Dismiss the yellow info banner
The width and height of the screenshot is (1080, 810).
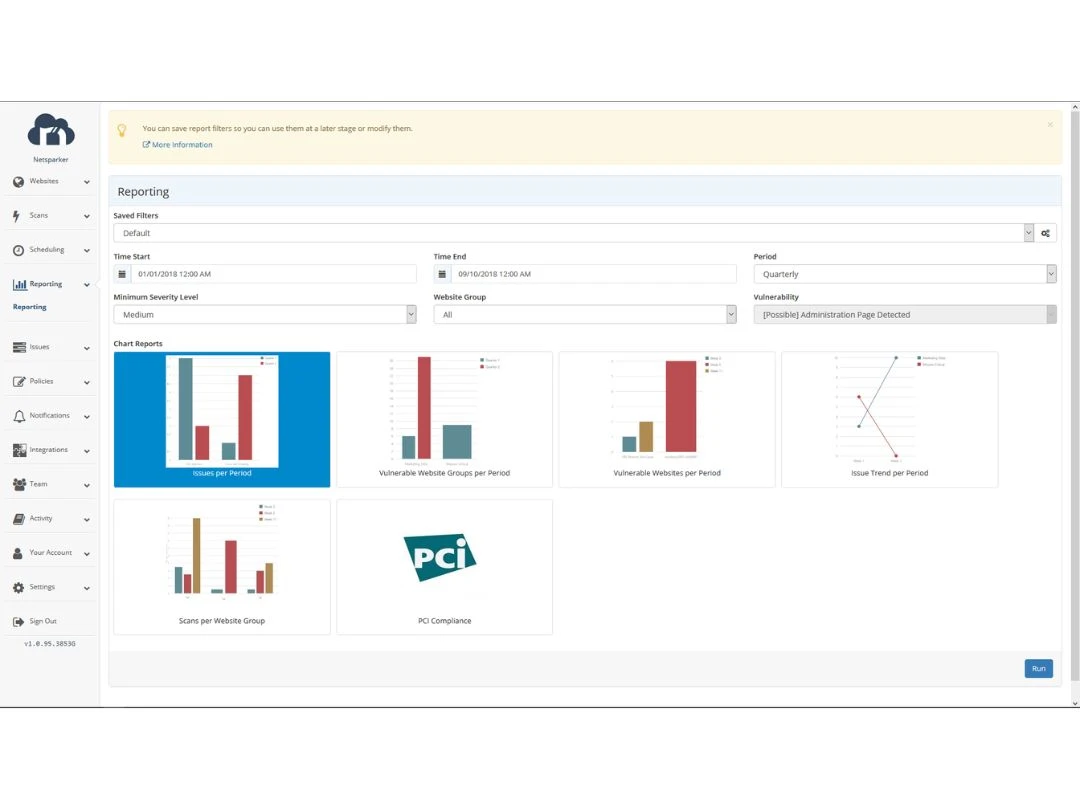click(x=1050, y=125)
